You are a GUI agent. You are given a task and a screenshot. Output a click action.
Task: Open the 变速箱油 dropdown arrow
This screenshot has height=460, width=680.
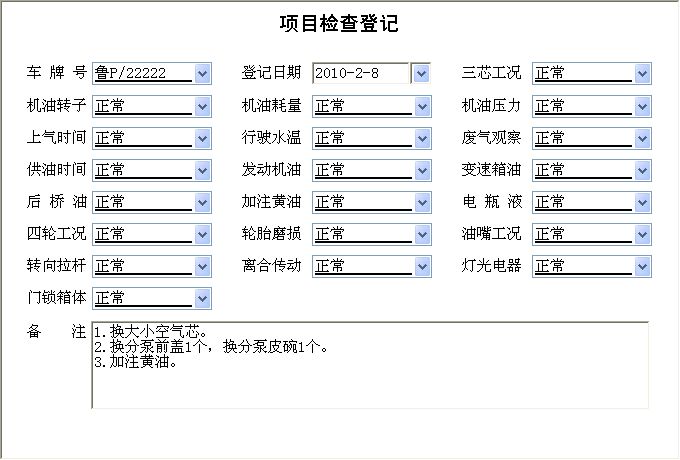click(643, 170)
